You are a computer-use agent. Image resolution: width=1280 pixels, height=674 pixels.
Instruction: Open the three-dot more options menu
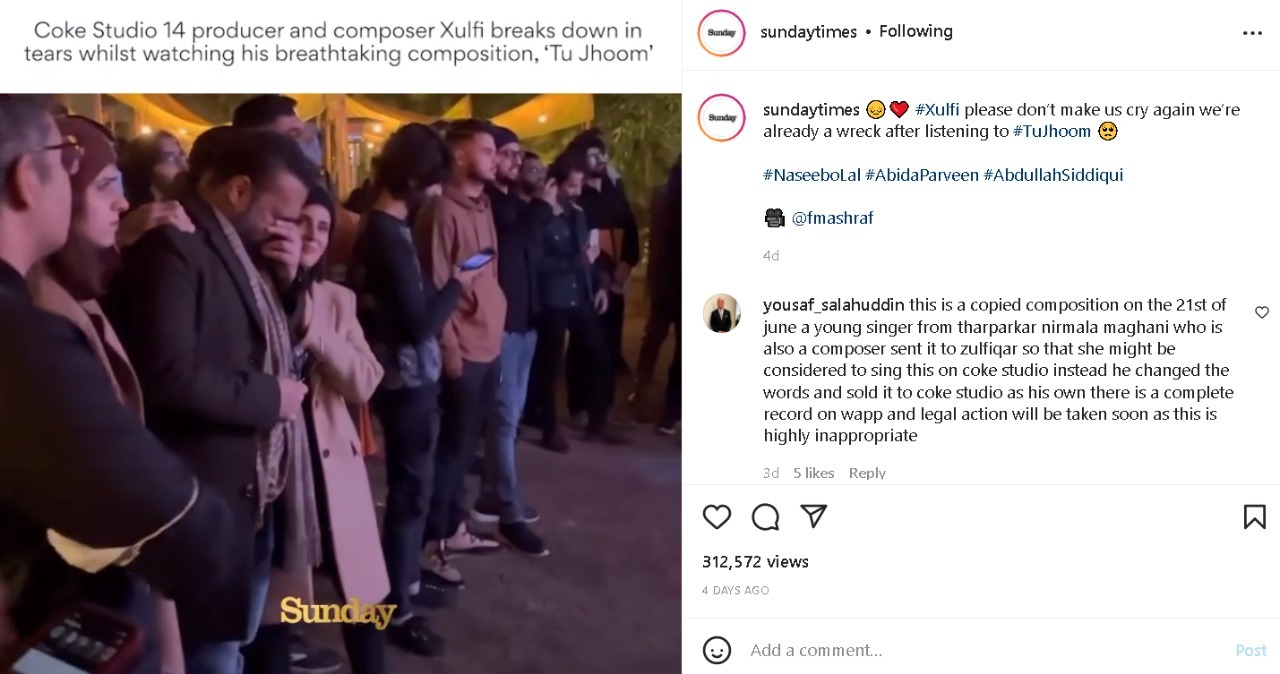(1252, 33)
